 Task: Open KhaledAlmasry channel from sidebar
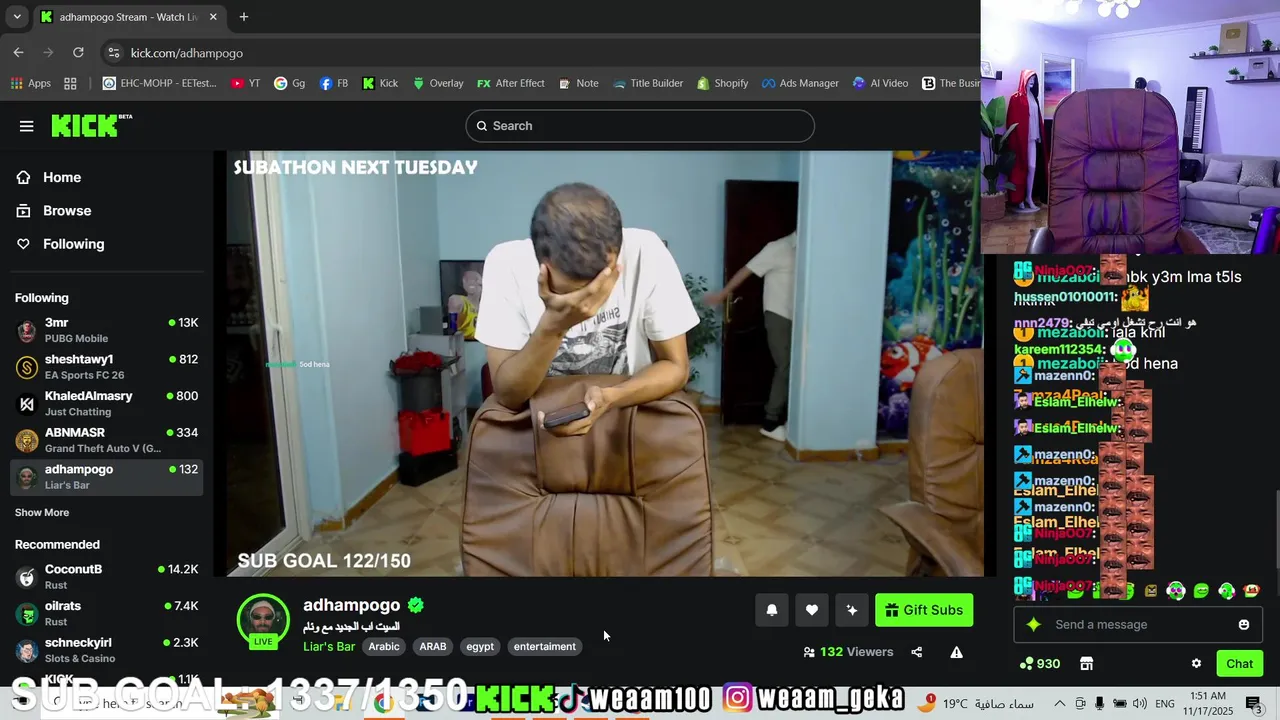click(107, 404)
